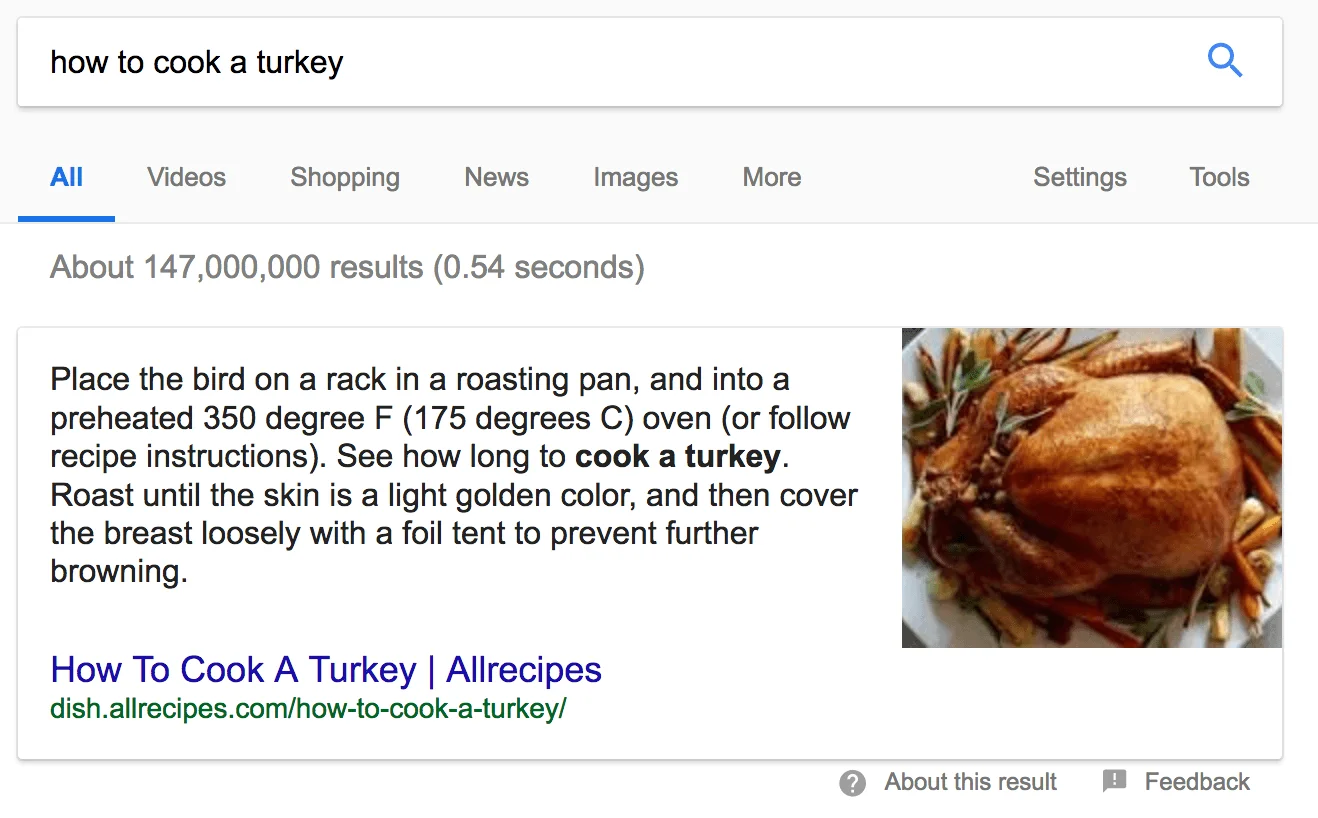Open the Tools menu

tap(1219, 177)
